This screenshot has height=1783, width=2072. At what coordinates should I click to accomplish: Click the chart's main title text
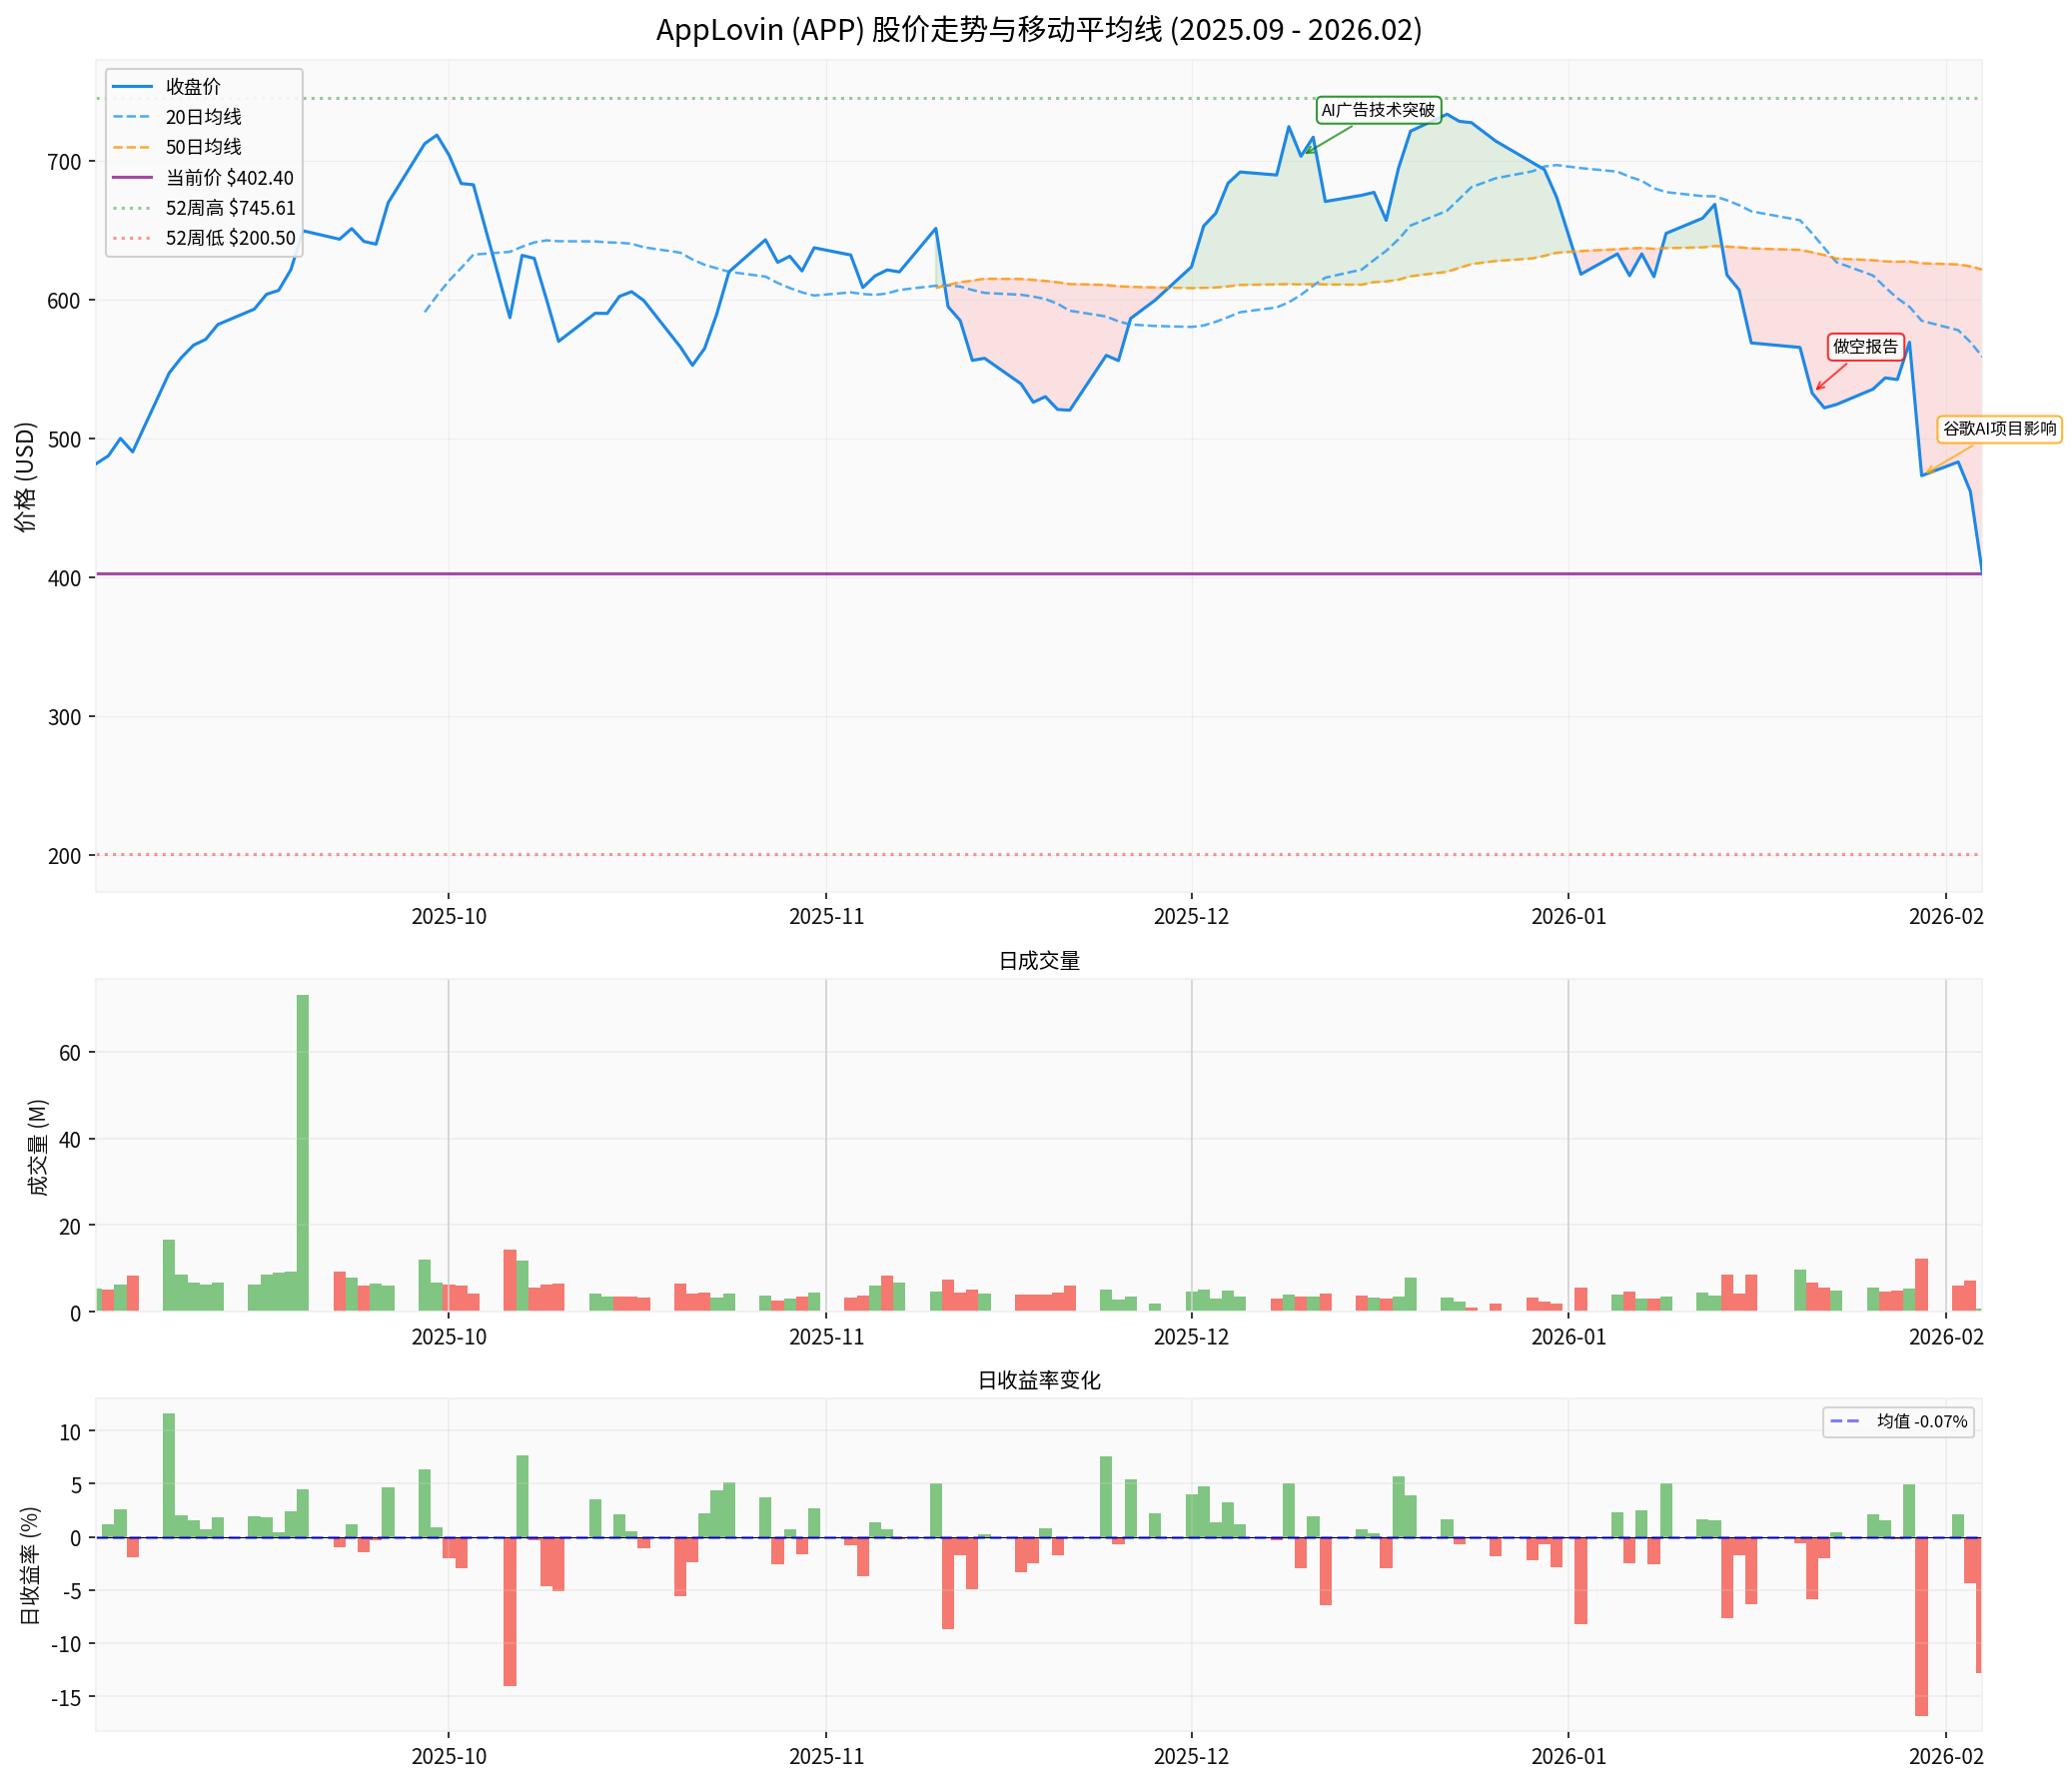1038,30
